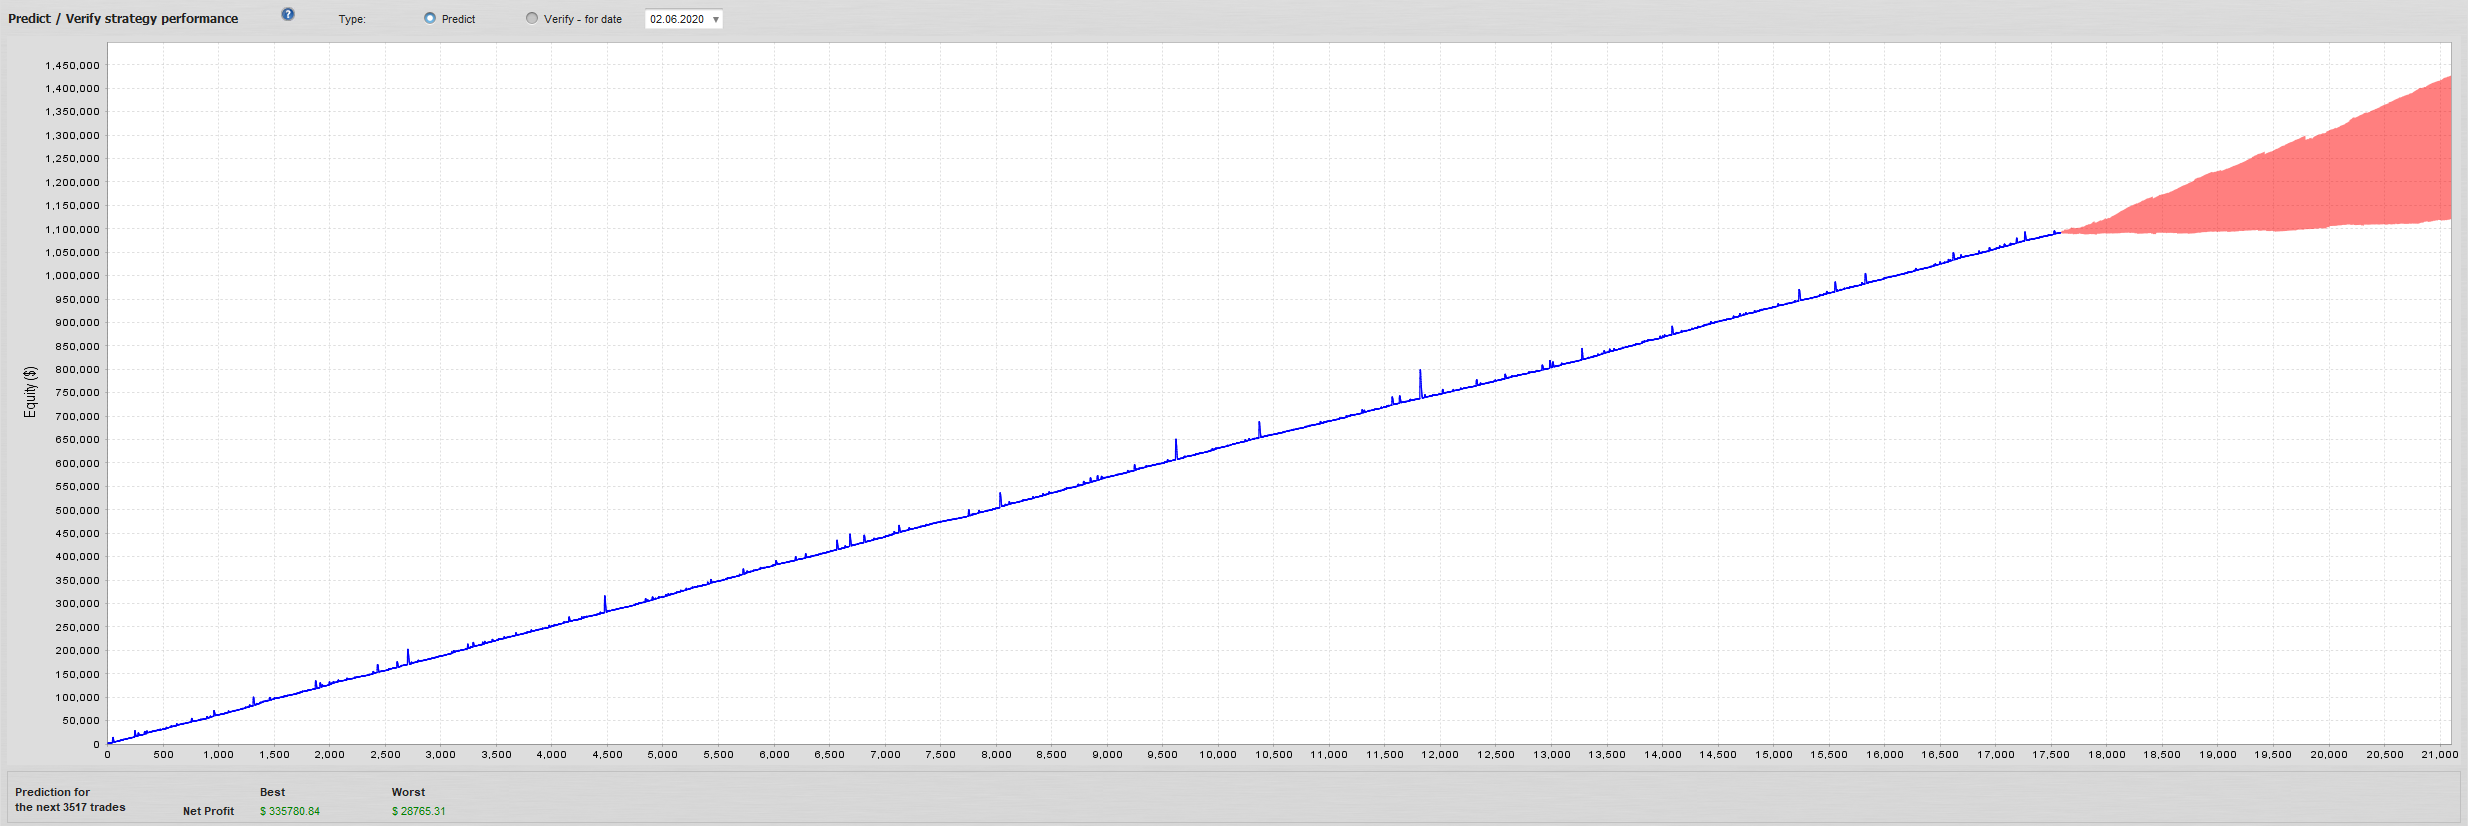Click the Type: label
Image resolution: width=2468 pixels, height=826 pixels.
click(x=352, y=19)
